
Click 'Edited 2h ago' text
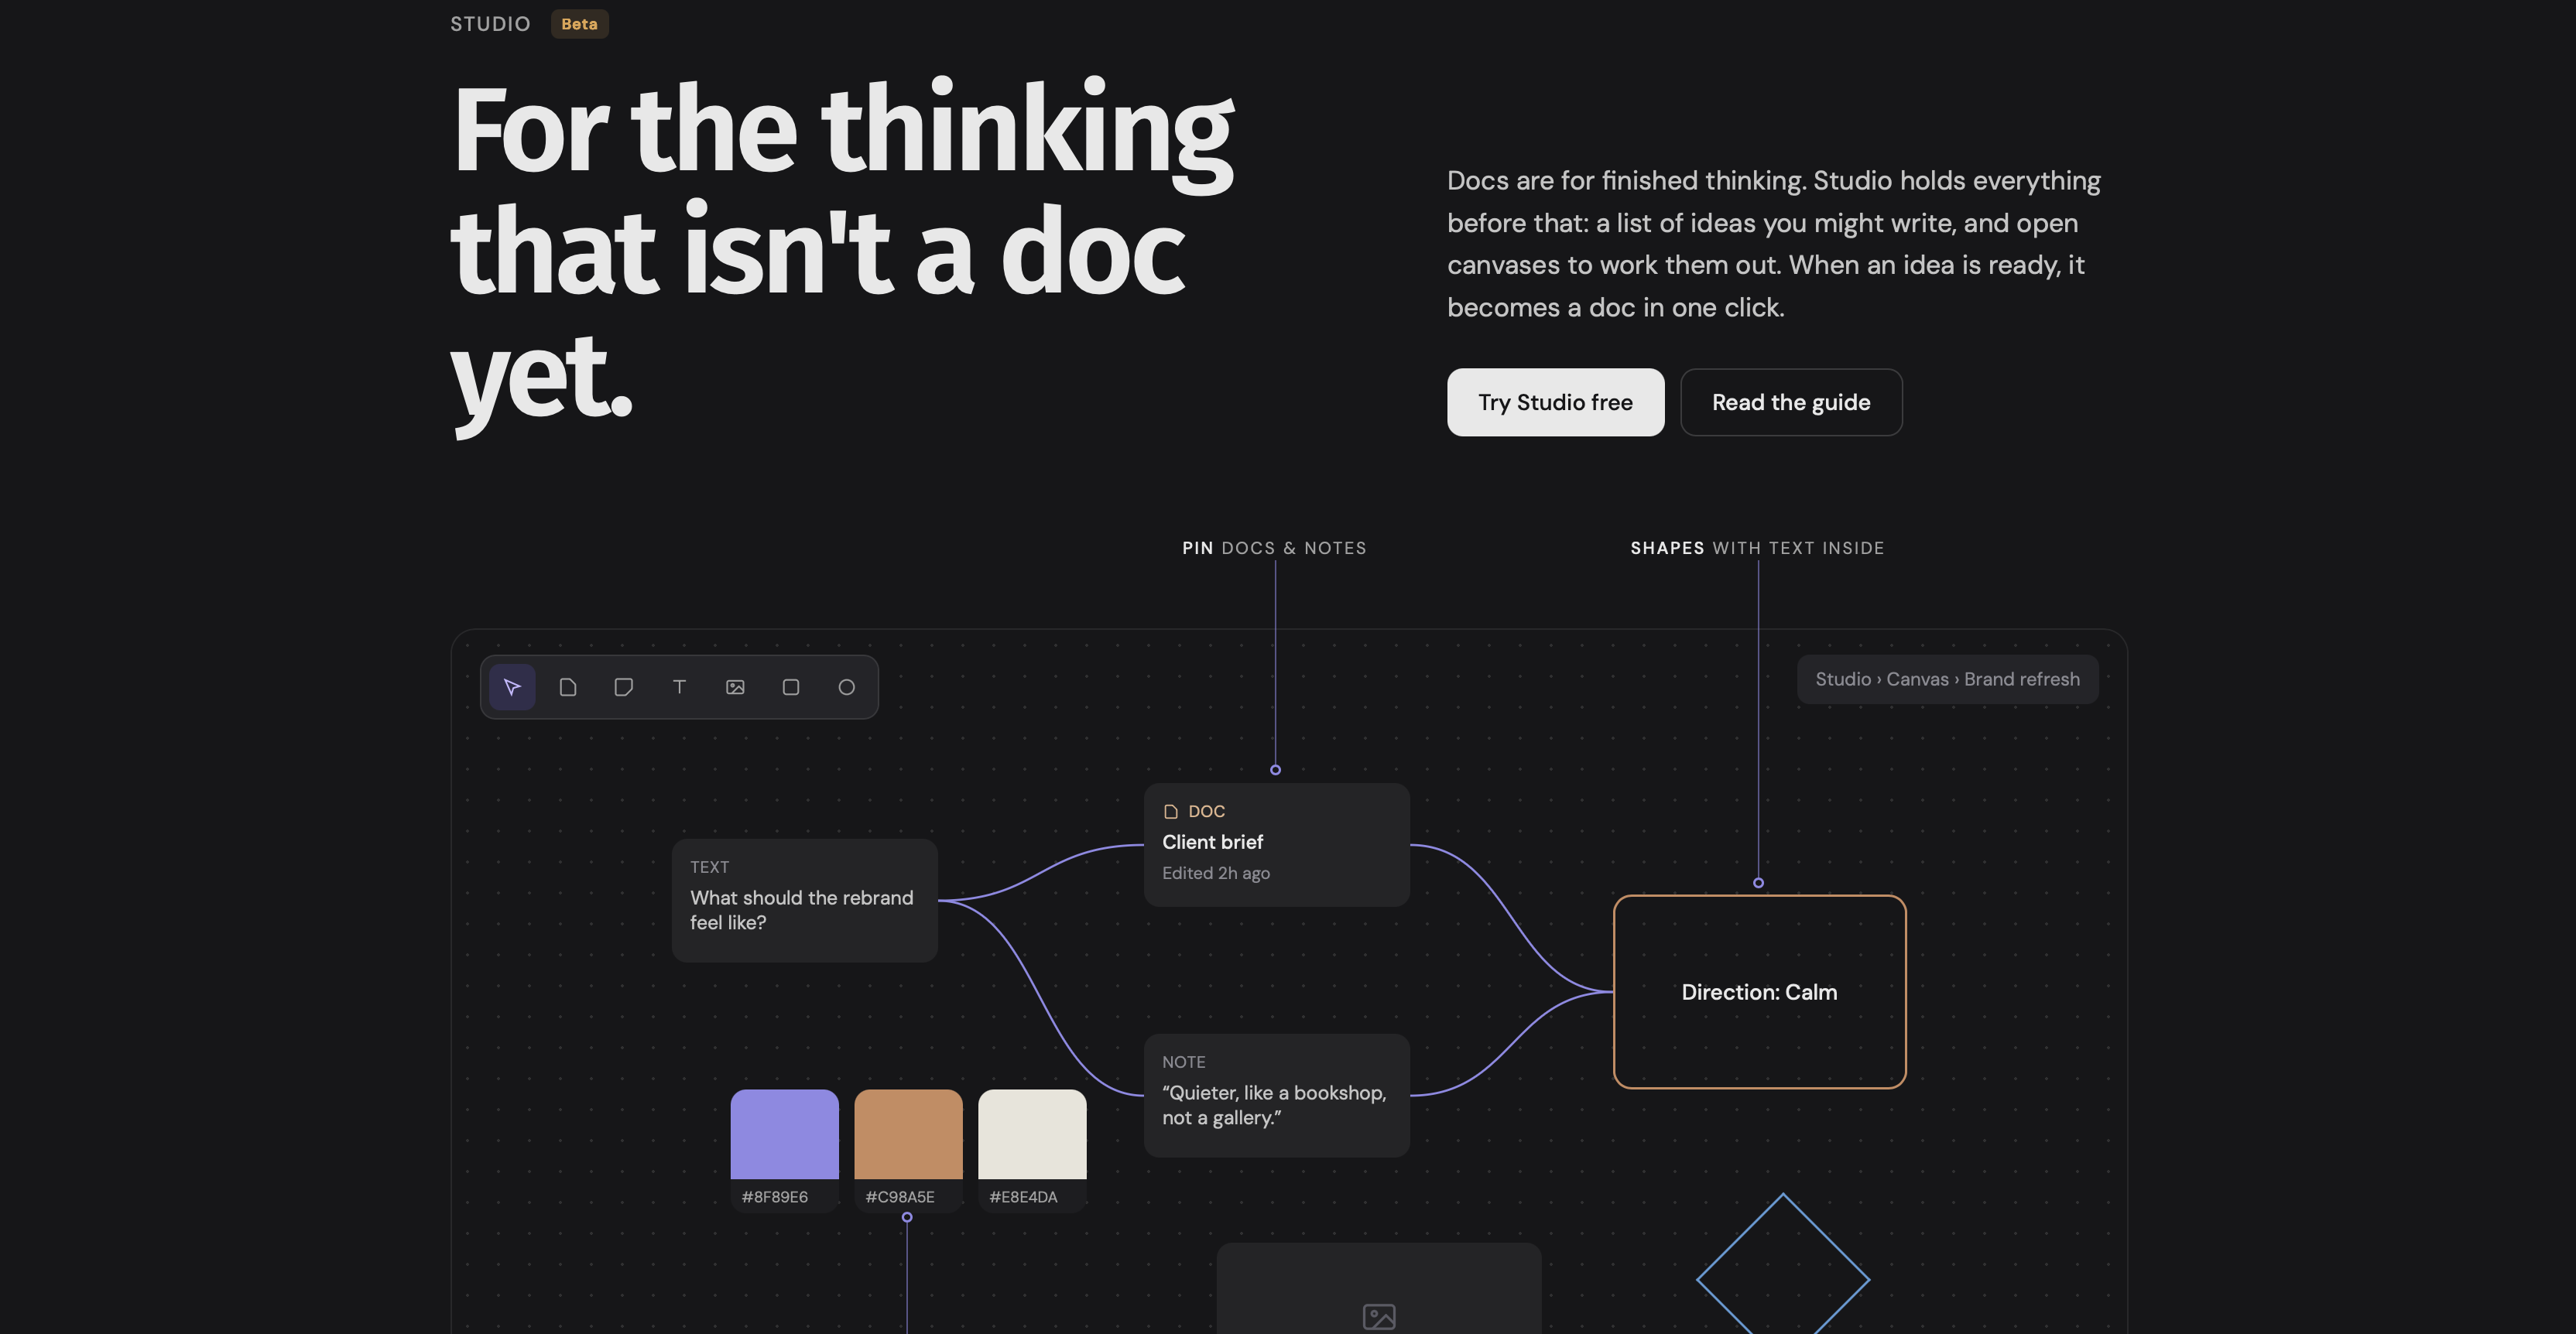tap(1216, 873)
